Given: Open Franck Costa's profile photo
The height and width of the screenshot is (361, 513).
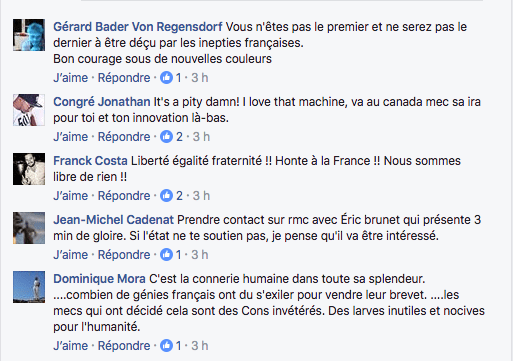Looking at the screenshot, I should pos(29,169).
